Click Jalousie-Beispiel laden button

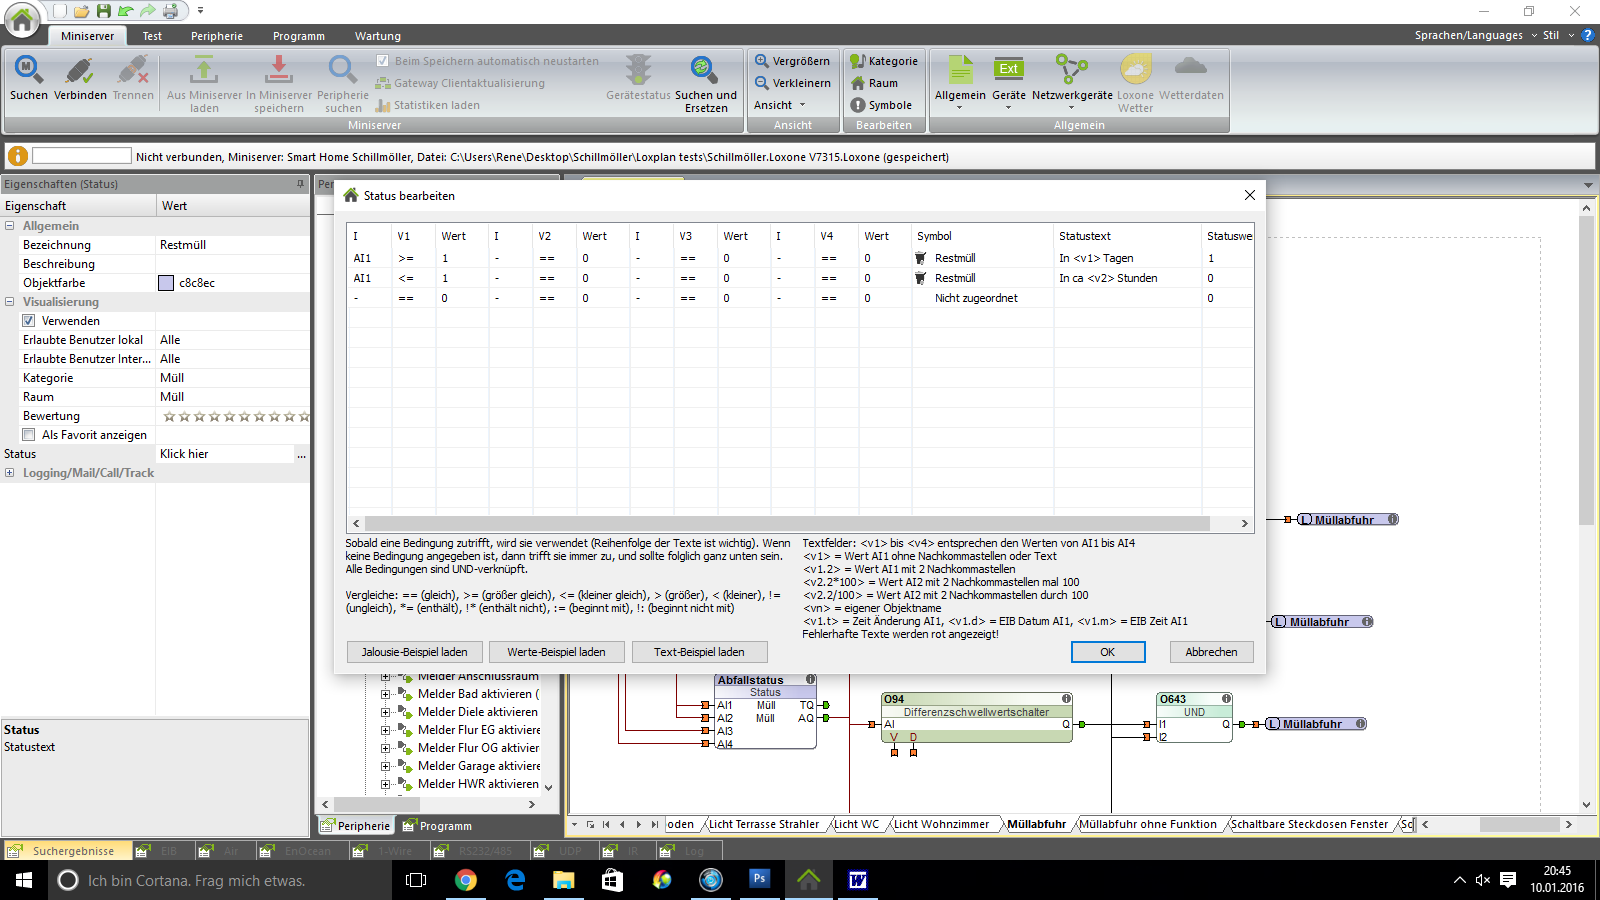(414, 652)
